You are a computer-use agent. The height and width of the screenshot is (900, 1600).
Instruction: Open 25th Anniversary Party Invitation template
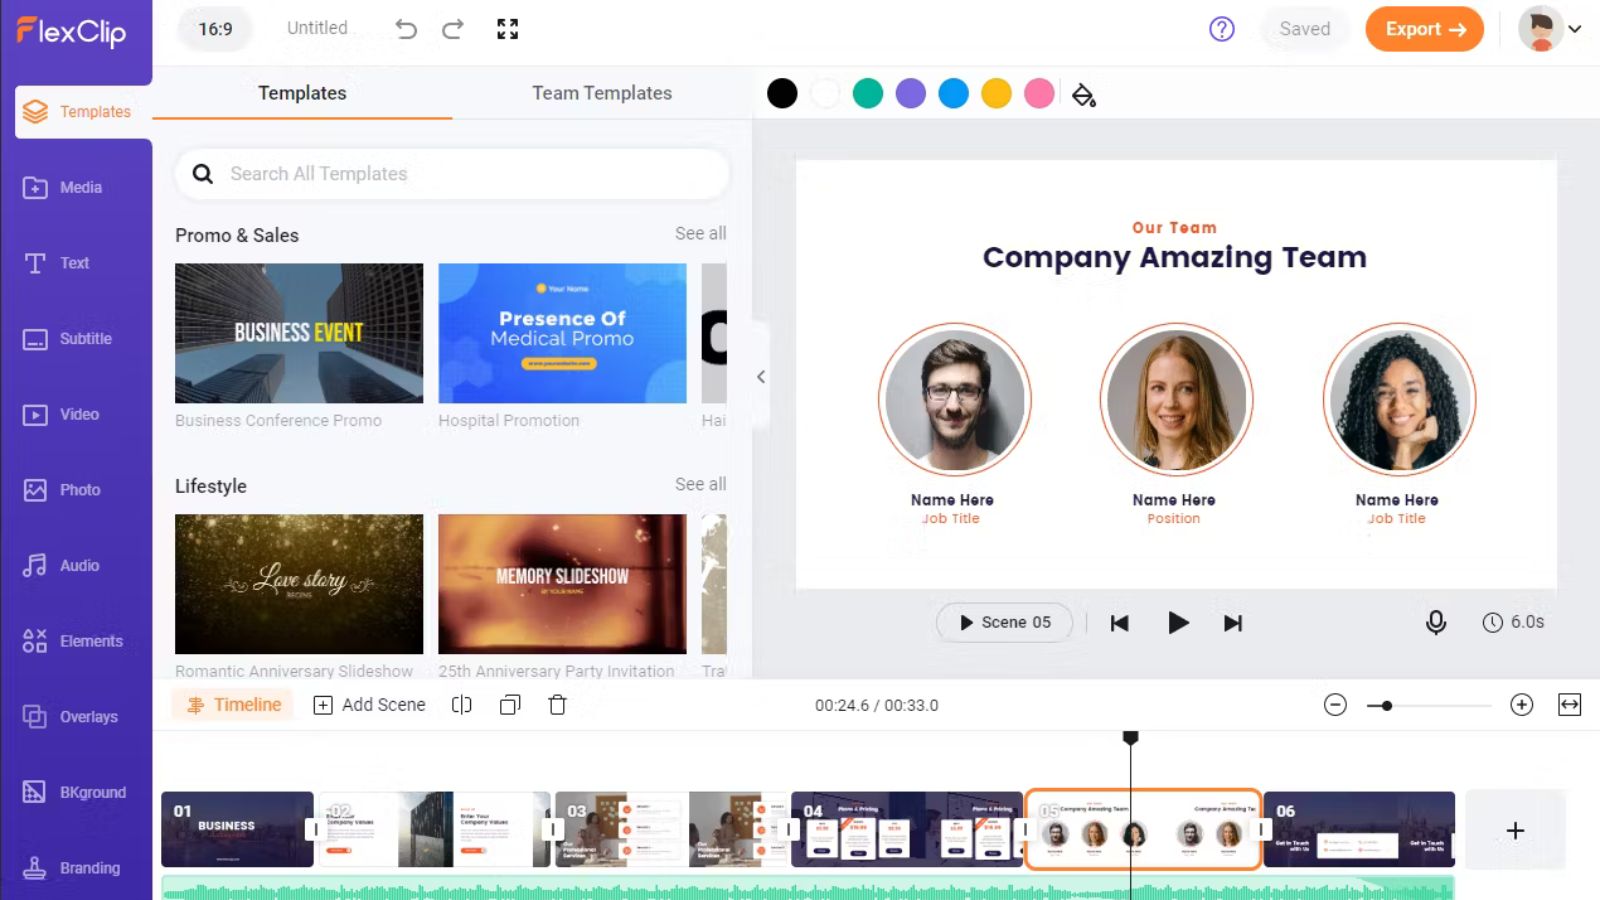pos(562,584)
